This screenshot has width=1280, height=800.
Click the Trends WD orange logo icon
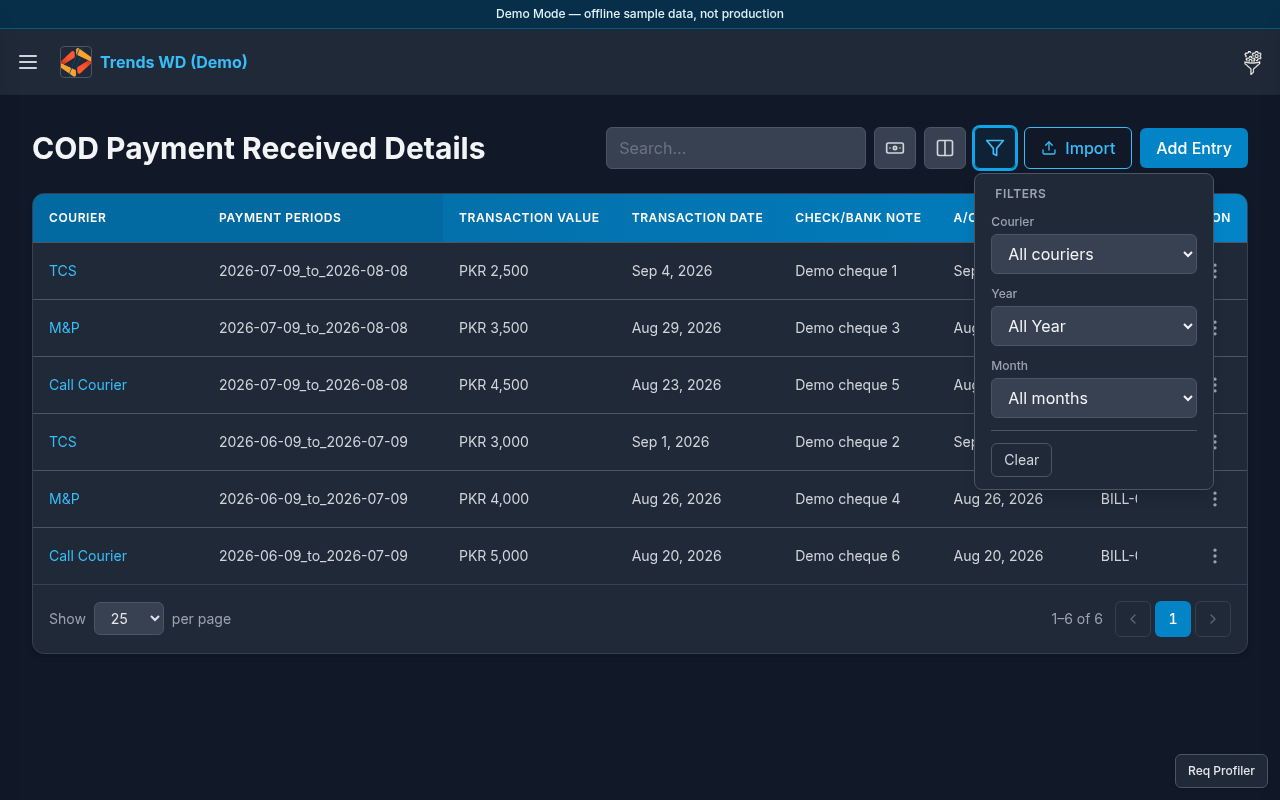pyautogui.click(x=76, y=62)
